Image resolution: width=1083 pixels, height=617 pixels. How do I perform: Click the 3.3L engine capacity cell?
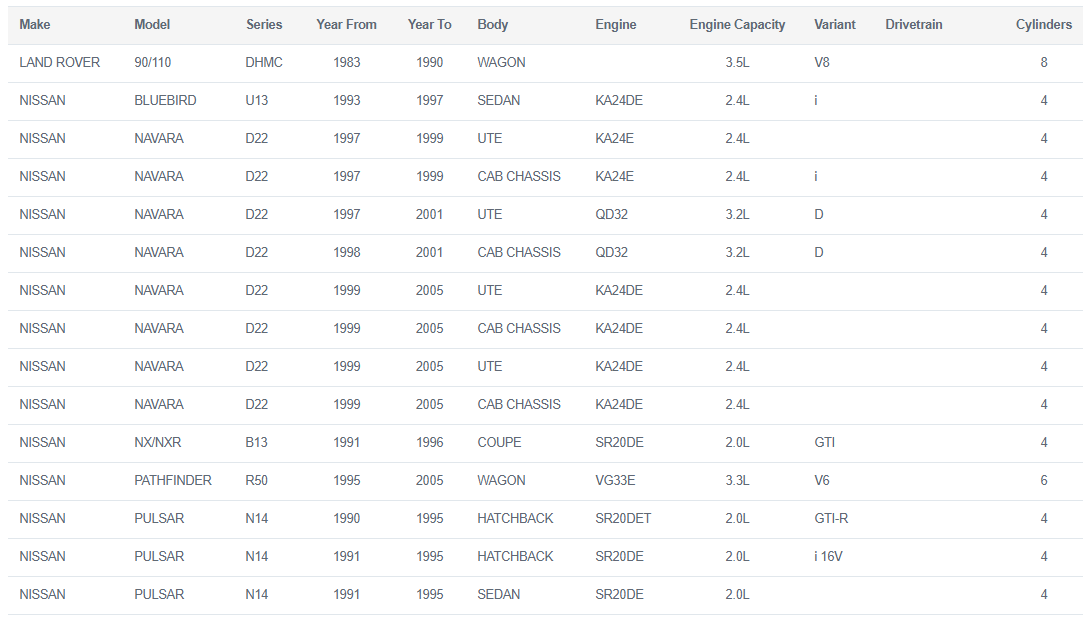(x=737, y=480)
